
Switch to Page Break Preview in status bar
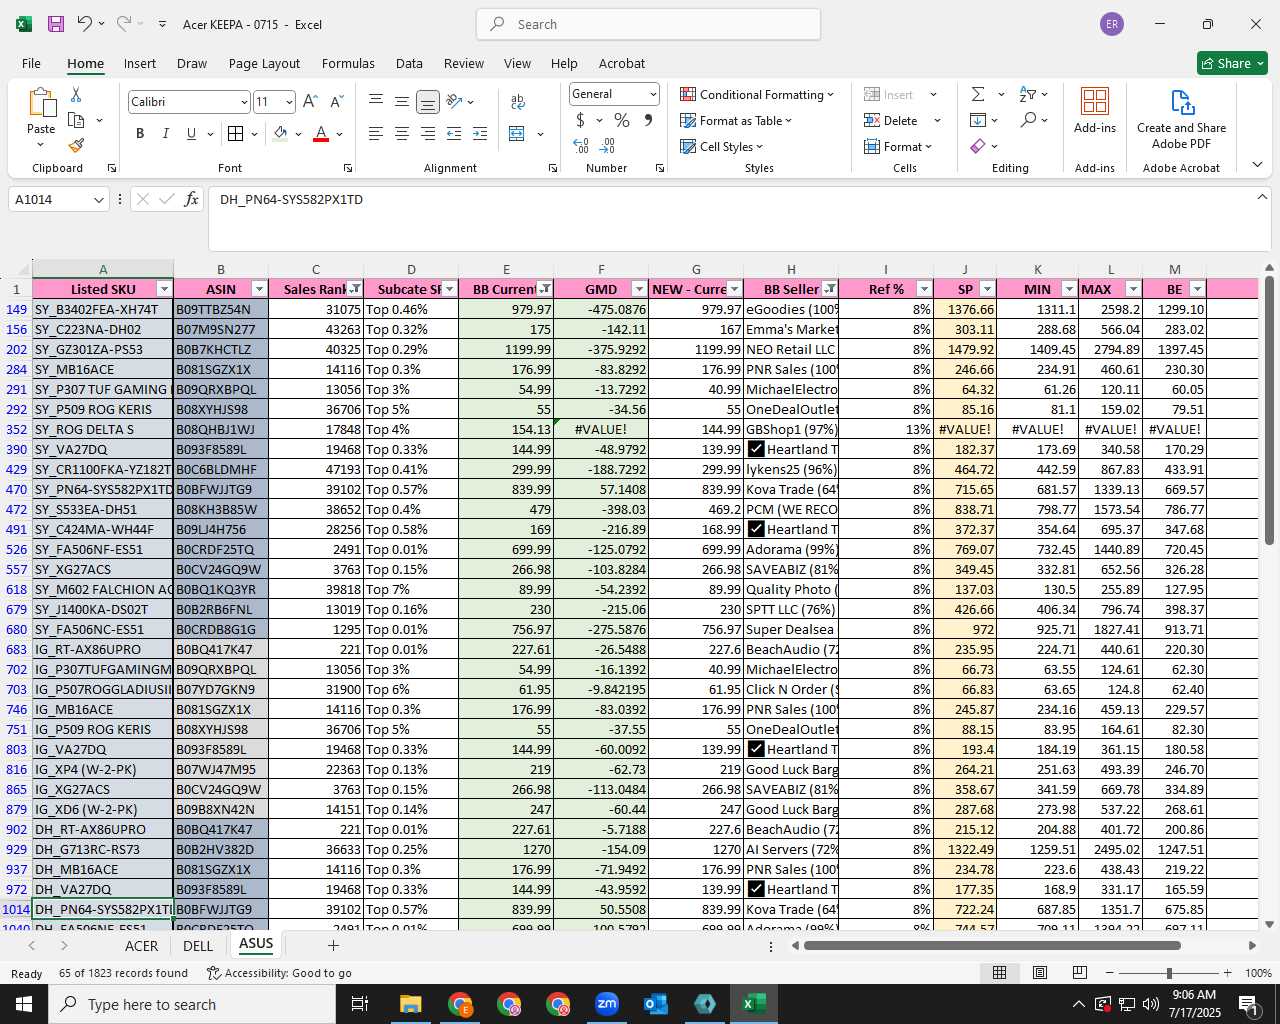tap(1079, 972)
